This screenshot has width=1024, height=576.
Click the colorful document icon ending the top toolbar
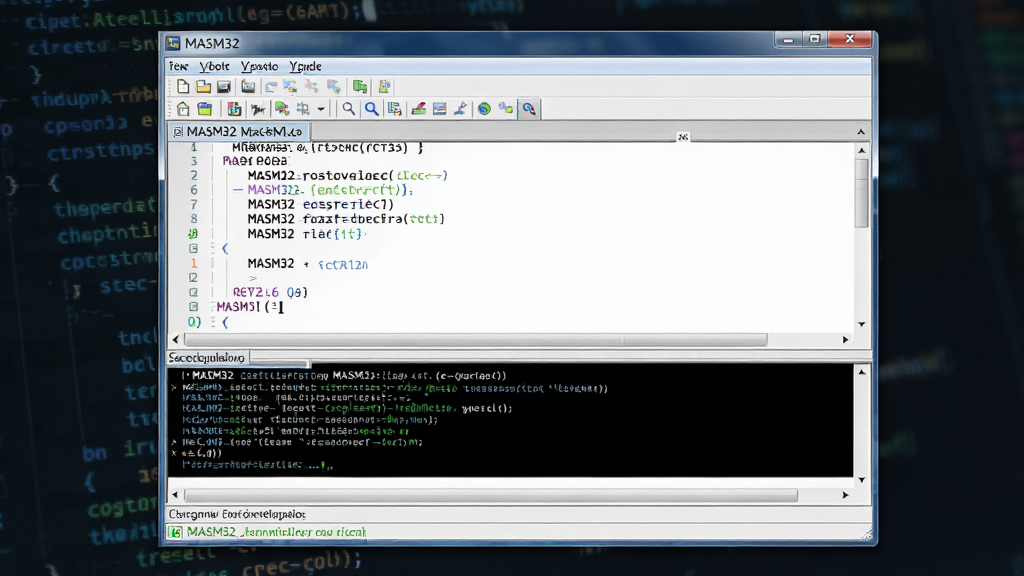[384, 87]
